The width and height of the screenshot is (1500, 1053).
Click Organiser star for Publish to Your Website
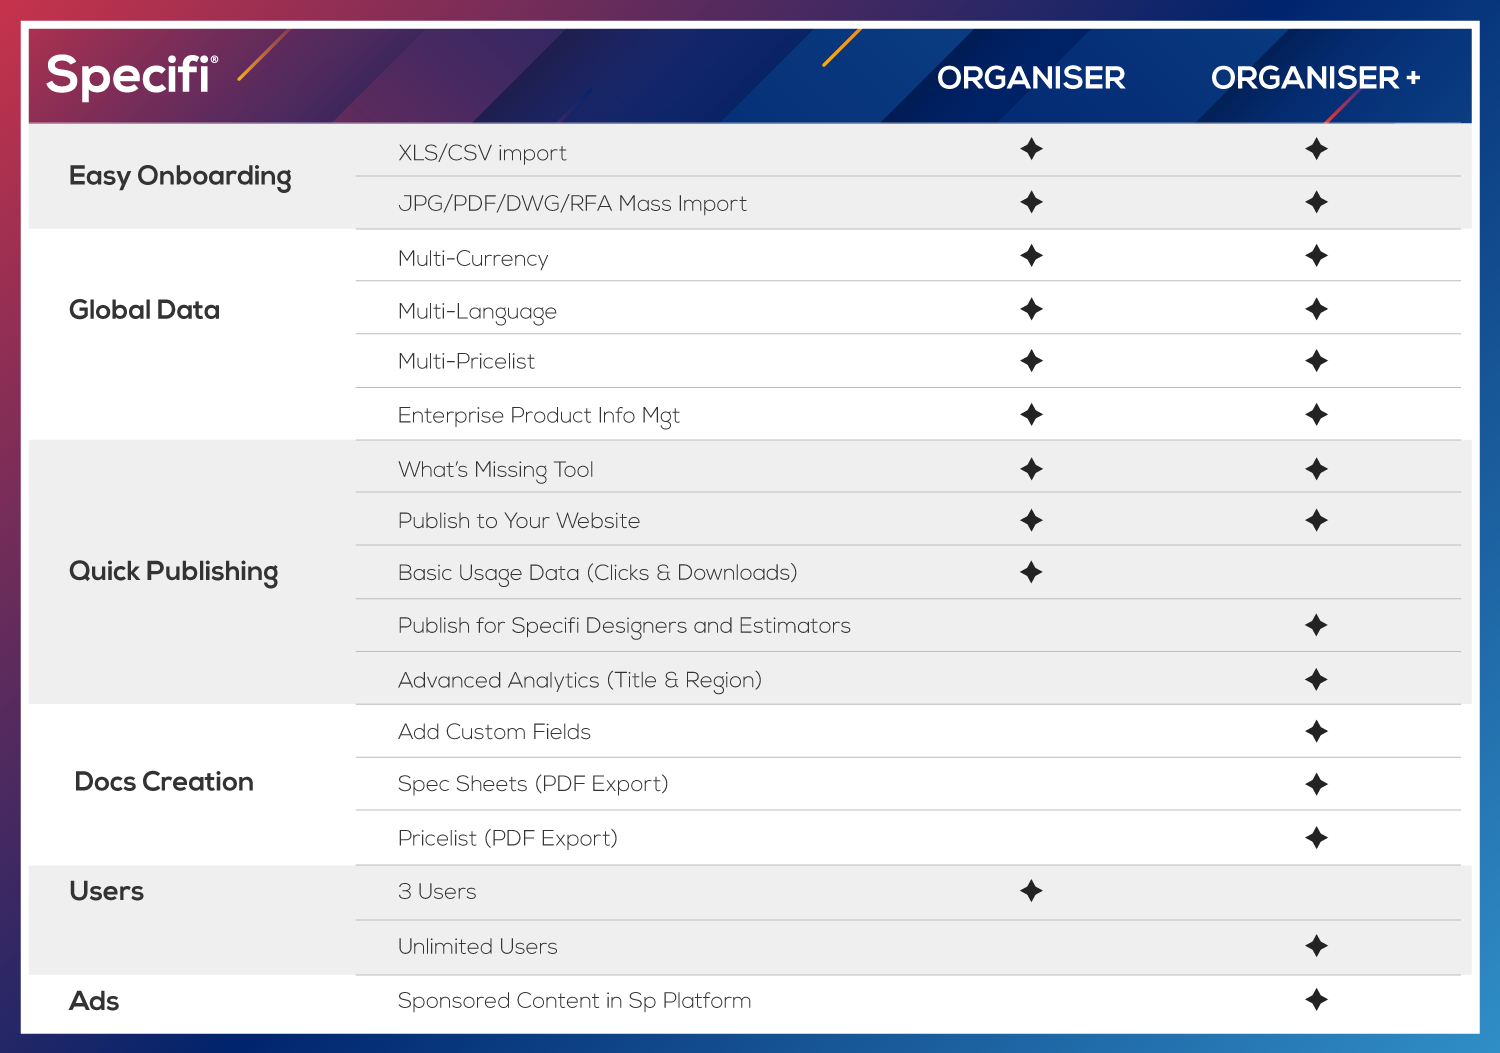1031,520
